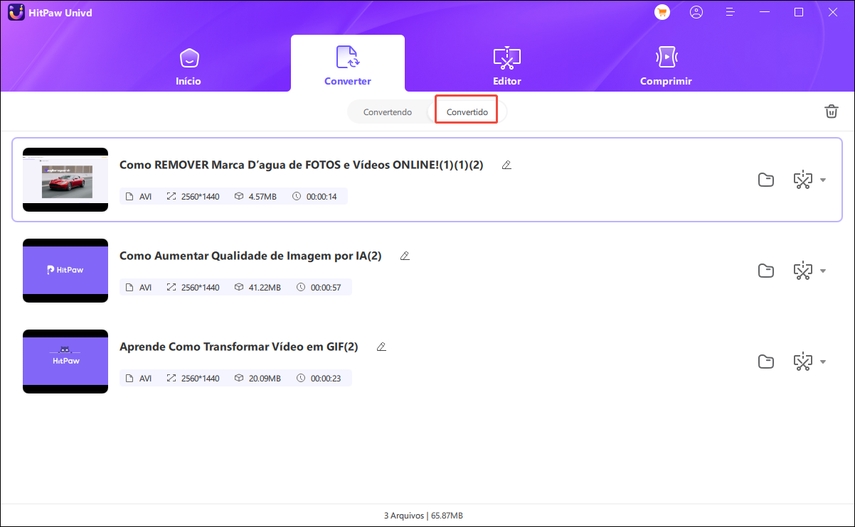Click the 00:00:23 duration value
Viewport: 855px width, 527px height.
[x=326, y=378]
